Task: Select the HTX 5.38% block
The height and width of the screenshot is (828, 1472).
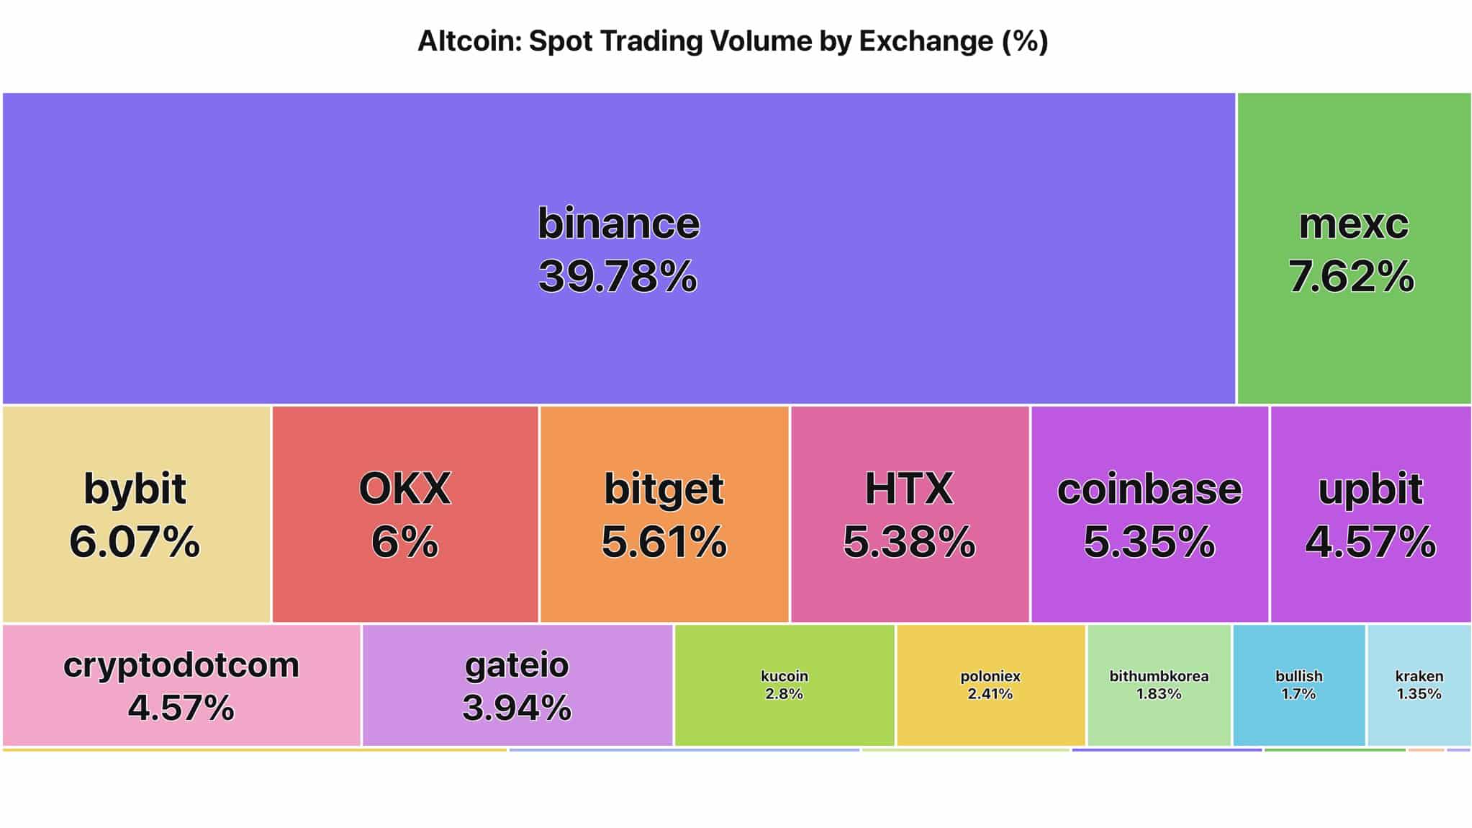Action: coord(909,514)
